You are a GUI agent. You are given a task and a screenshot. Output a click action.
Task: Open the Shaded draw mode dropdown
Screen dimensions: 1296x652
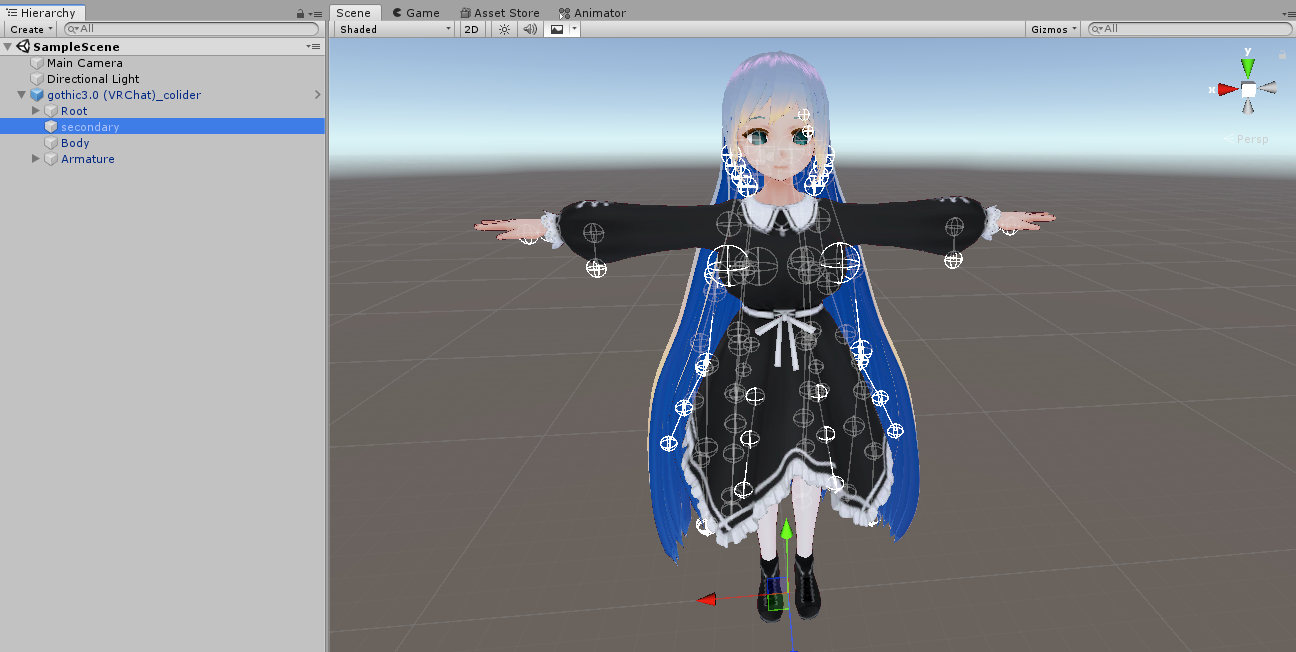[395, 29]
